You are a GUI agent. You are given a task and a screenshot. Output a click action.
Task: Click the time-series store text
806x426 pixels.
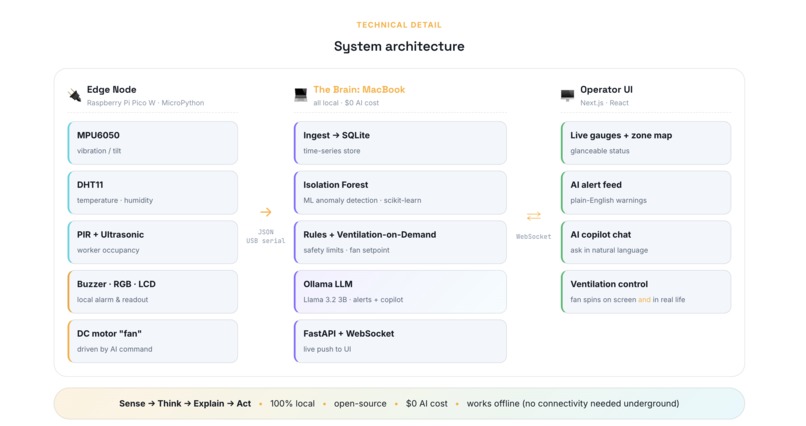pyautogui.click(x=332, y=151)
